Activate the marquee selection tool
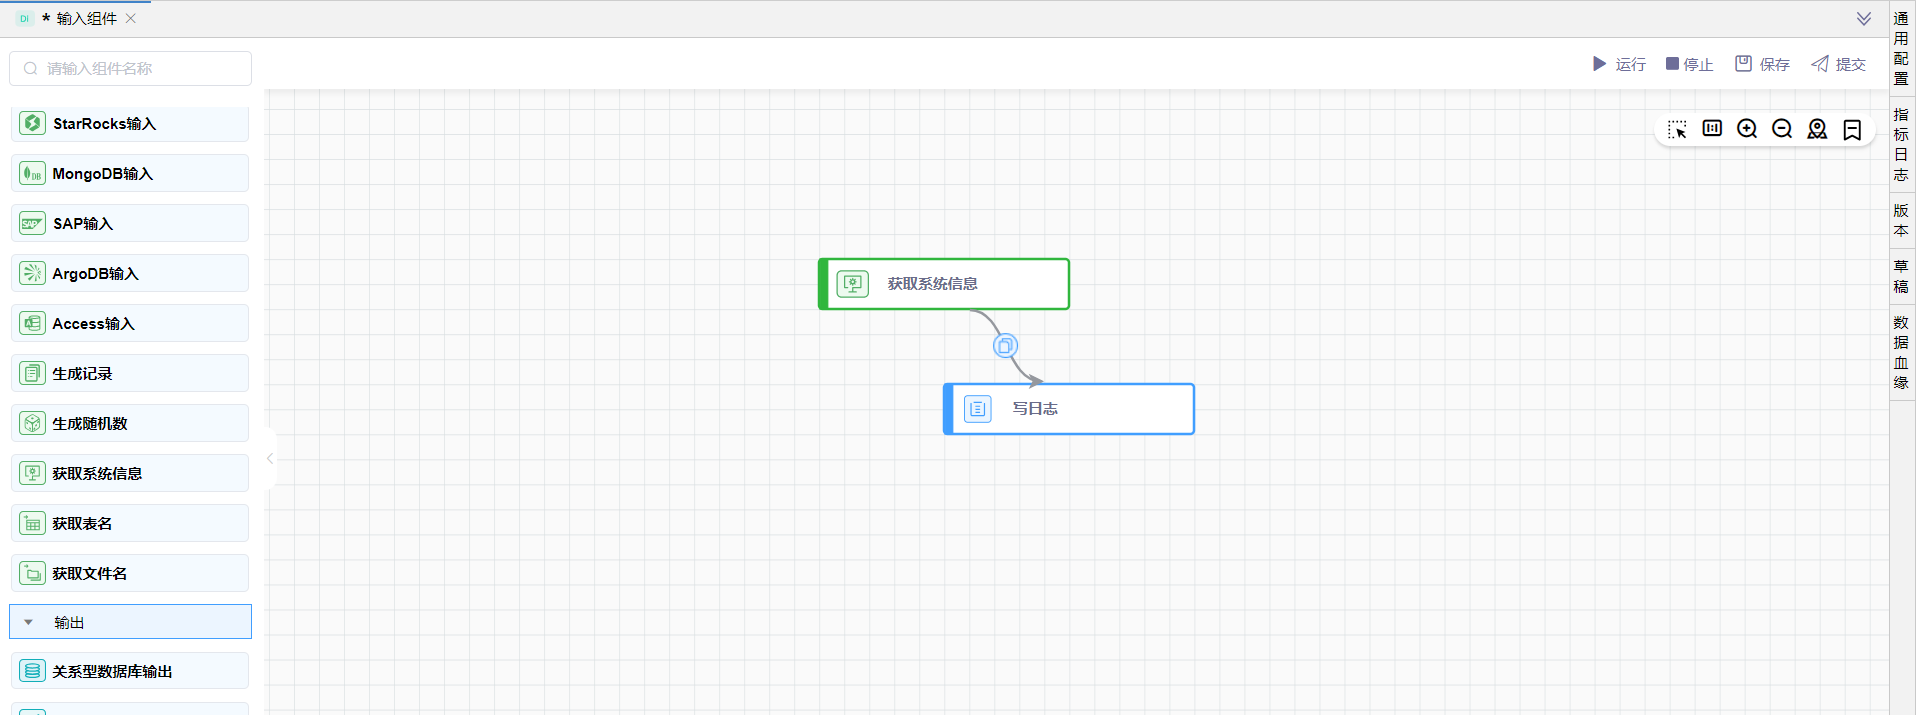Viewport: 1916px width, 715px height. coord(1677,130)
